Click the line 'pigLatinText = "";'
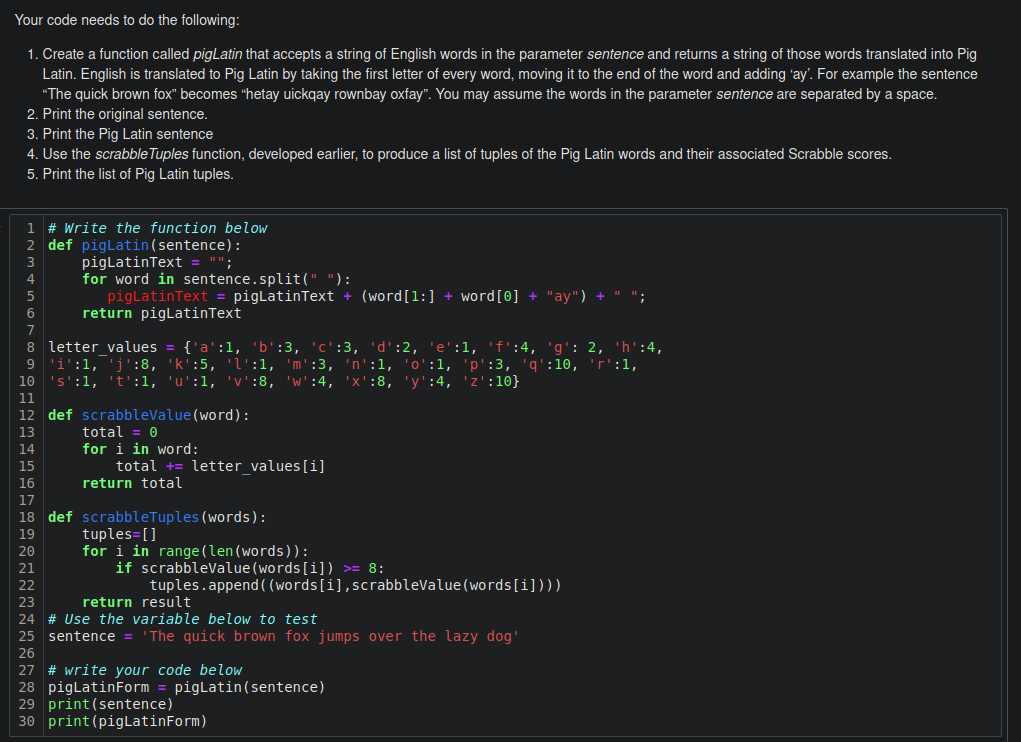This screenshot has width=1021, height=742. pyautogui.click(x=157, y=262)
